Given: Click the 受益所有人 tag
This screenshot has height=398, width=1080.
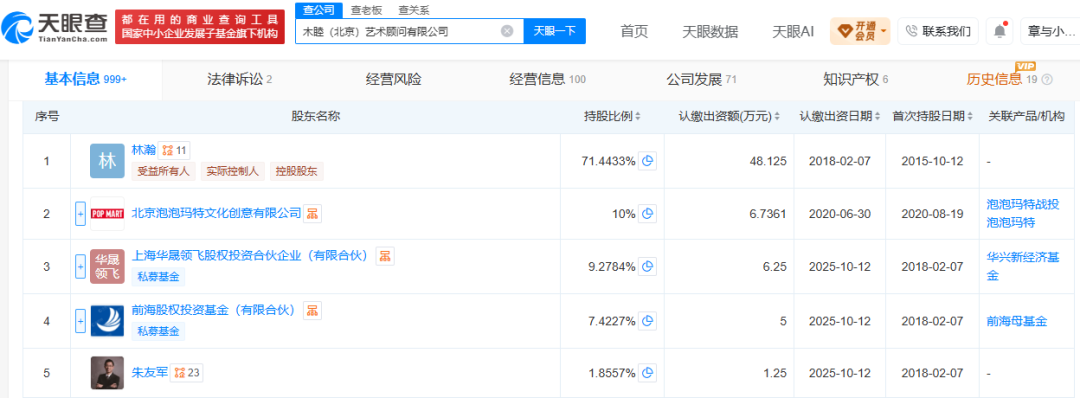Looking at the screenshot, I should pyautogui.click(x=164, y=171).
